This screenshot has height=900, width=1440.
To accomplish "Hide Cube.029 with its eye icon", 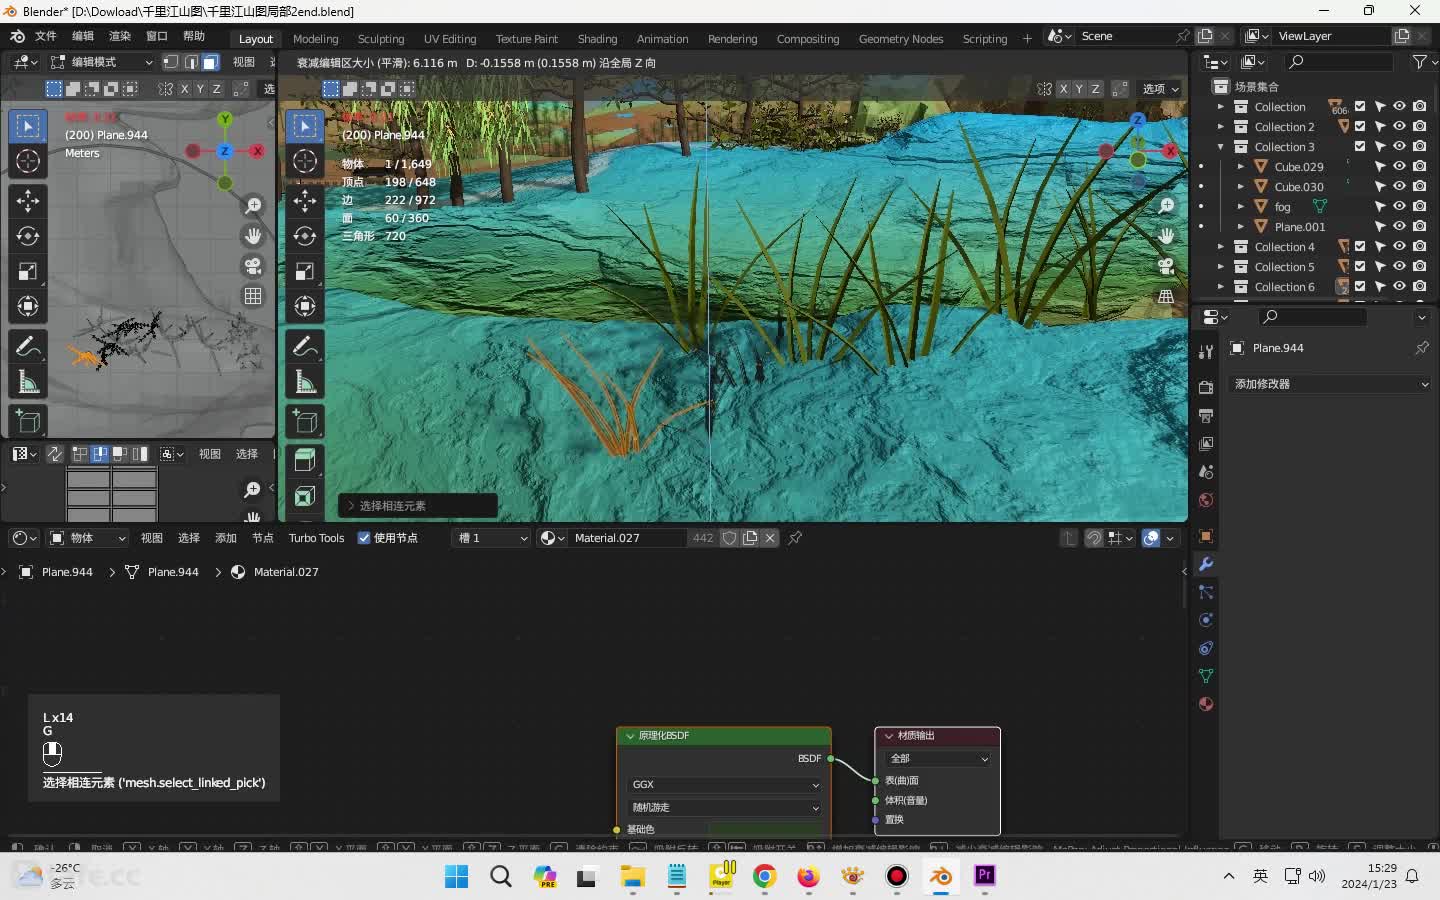I will (x=1400, y=166).
